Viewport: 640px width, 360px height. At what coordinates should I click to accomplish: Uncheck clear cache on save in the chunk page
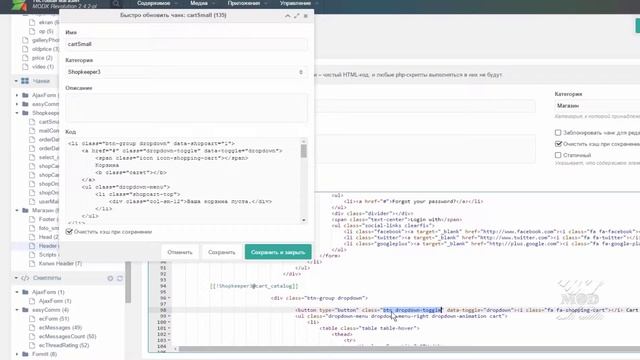point(558,144)
